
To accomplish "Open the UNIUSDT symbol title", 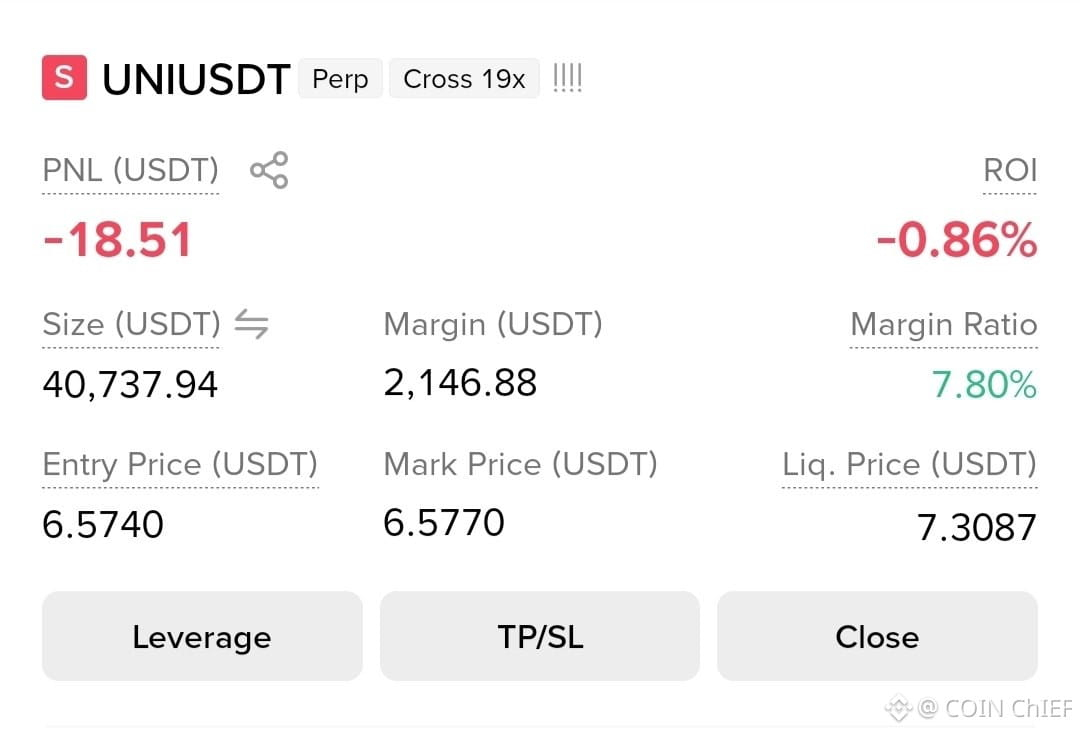I will tap(196, 79).
